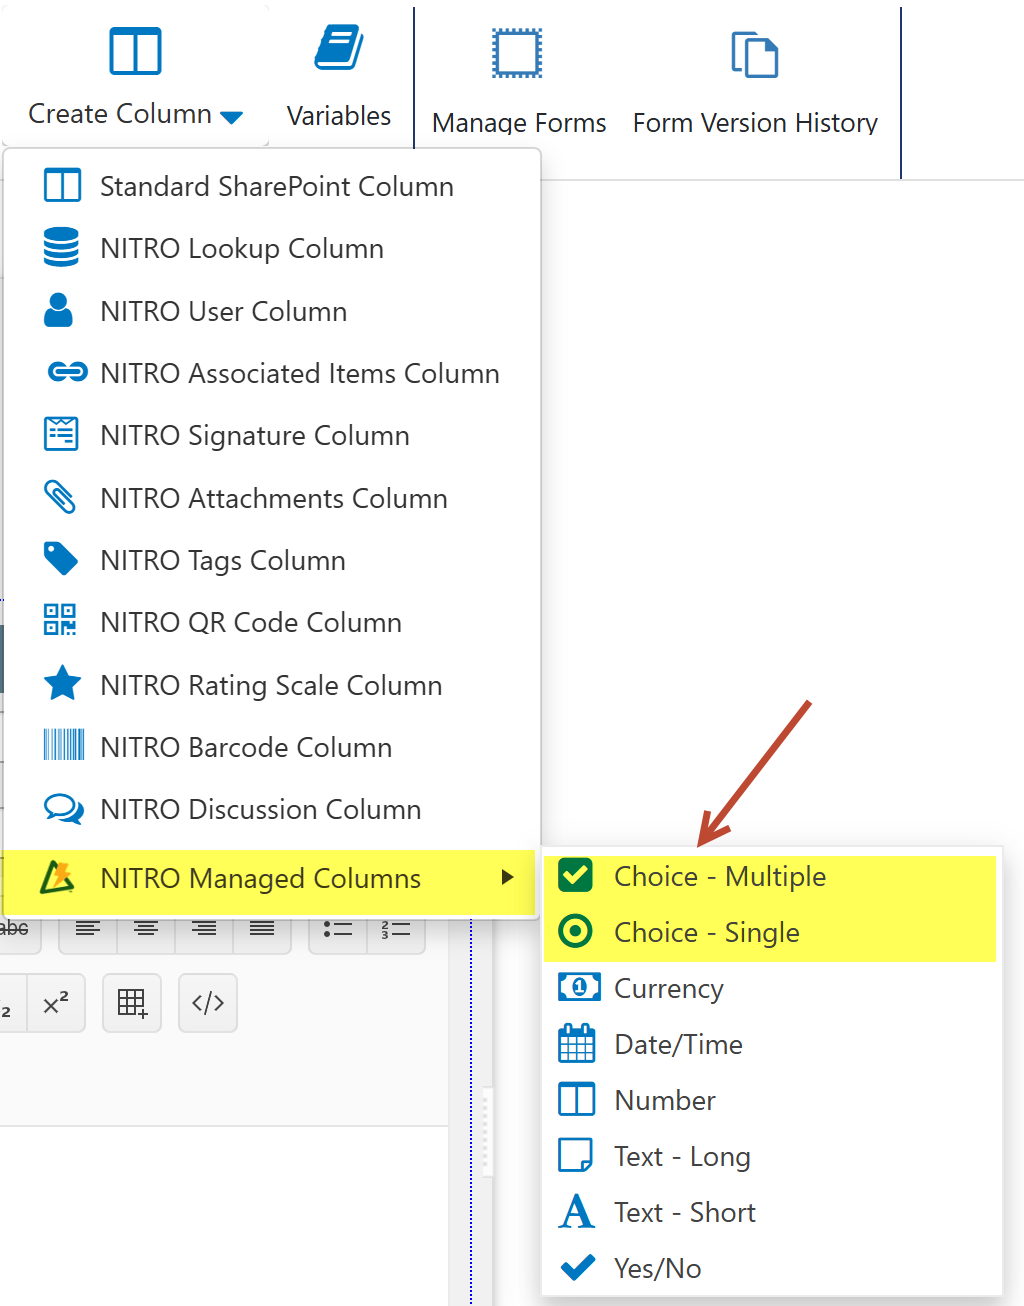Click the Manage Forms dashed-square icon
Image resolution: width=1024 pixels, height=1306 pixels.
click(x=517, y=54)
